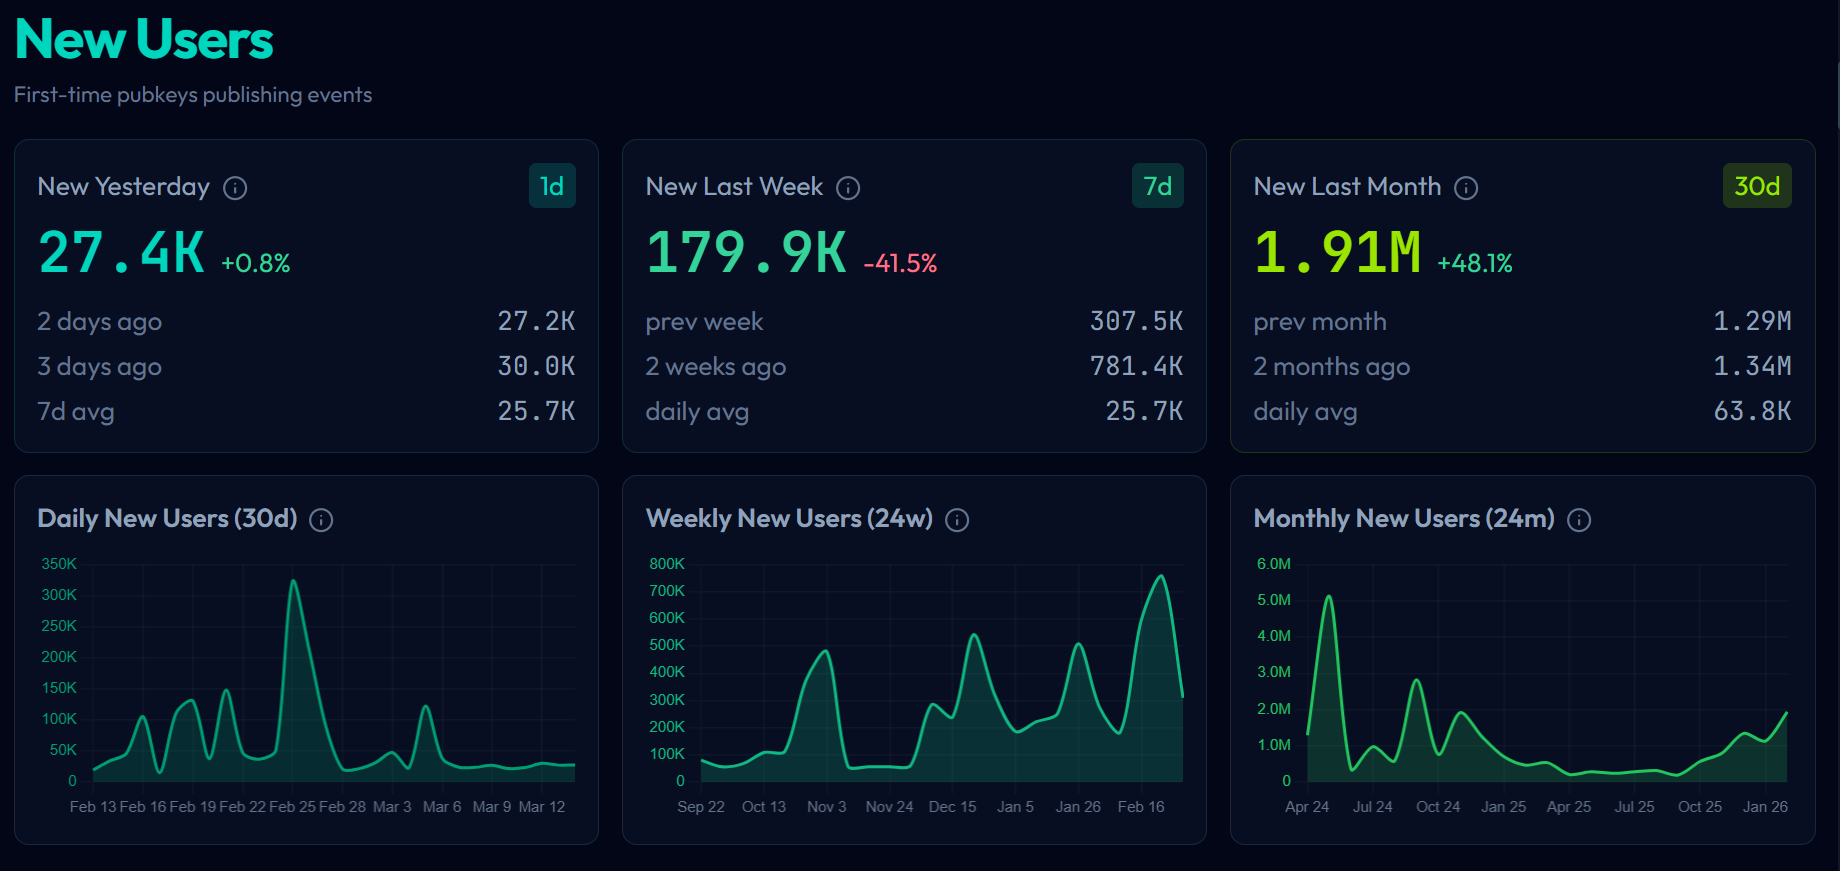This screenshot has width=1840, height=871.
Task: Click the -41.5% weekly change indicator
Action: pos(900,264)
